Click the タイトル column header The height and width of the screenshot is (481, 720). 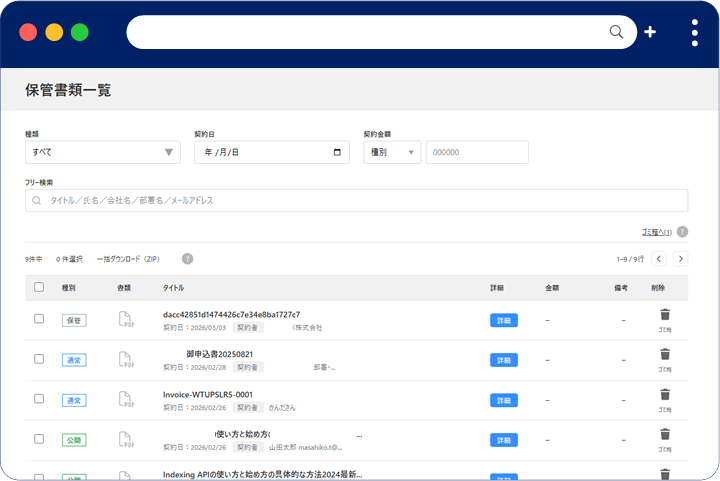coord(174,288)
